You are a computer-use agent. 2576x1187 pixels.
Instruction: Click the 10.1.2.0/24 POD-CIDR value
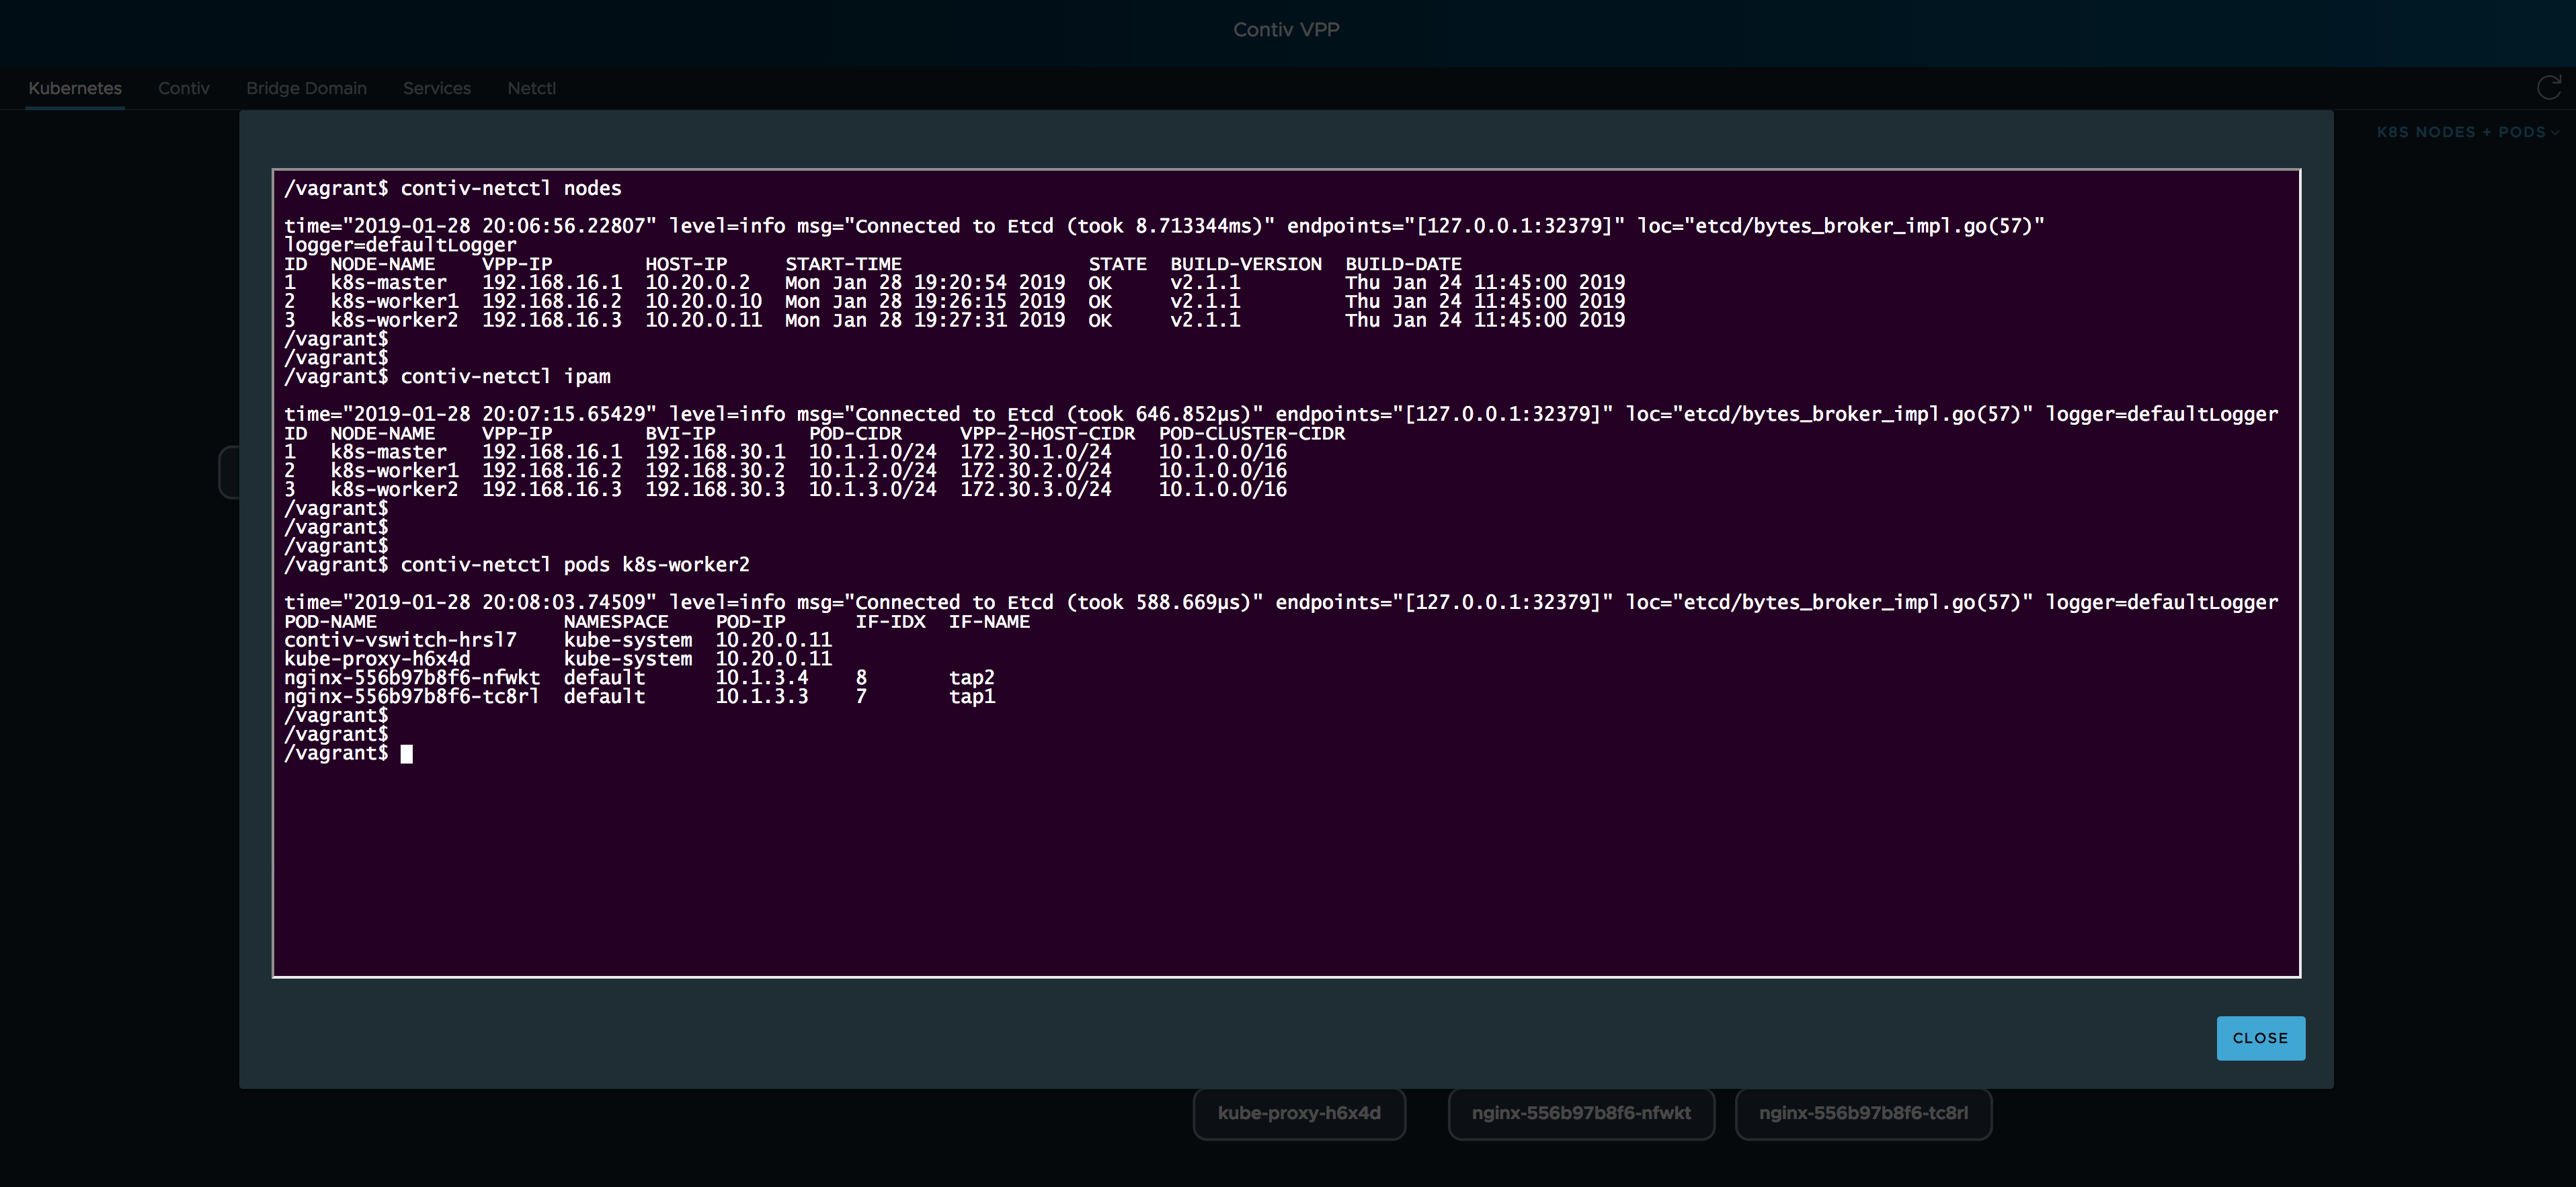[872, 471]
